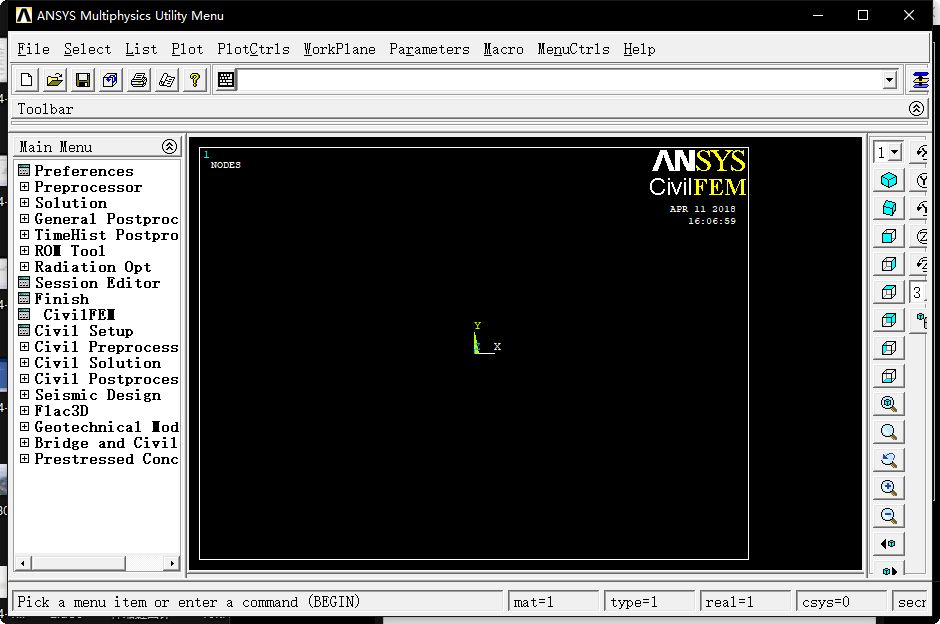
Task: Open the Parameters menu
Action: 429,49
